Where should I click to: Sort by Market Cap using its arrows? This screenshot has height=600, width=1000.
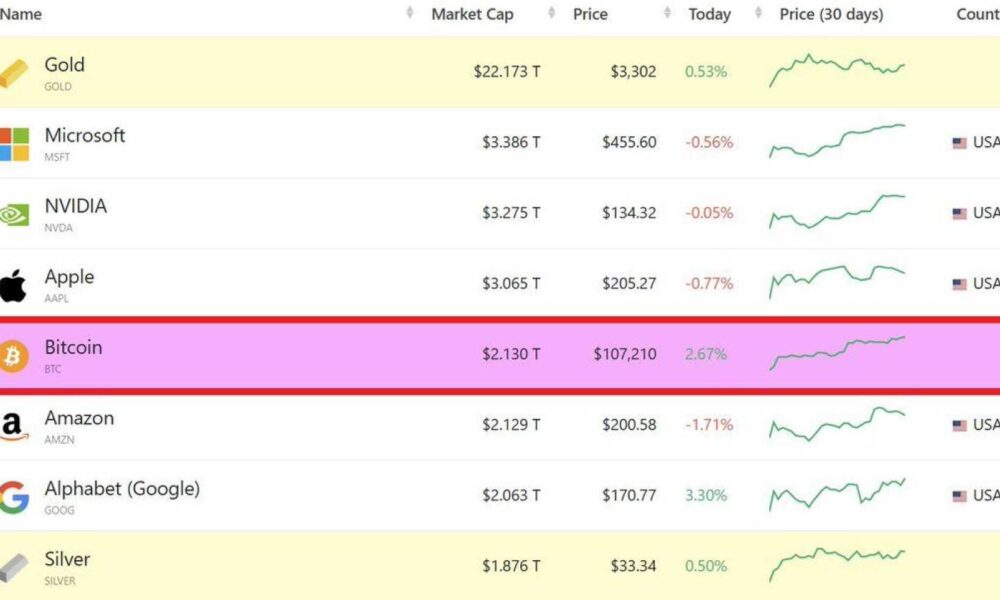552,13
